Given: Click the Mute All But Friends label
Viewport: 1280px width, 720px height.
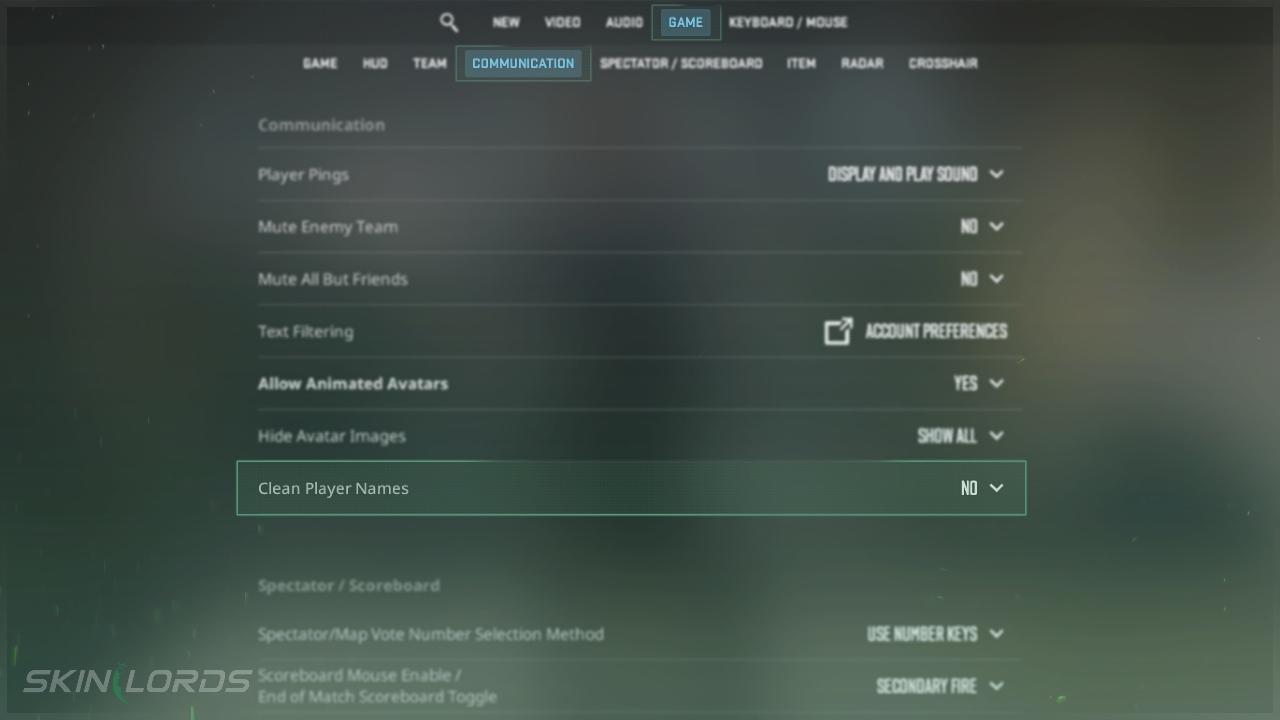Looking at the screenshot, I should pyautogui.click(x=333, y=279).
